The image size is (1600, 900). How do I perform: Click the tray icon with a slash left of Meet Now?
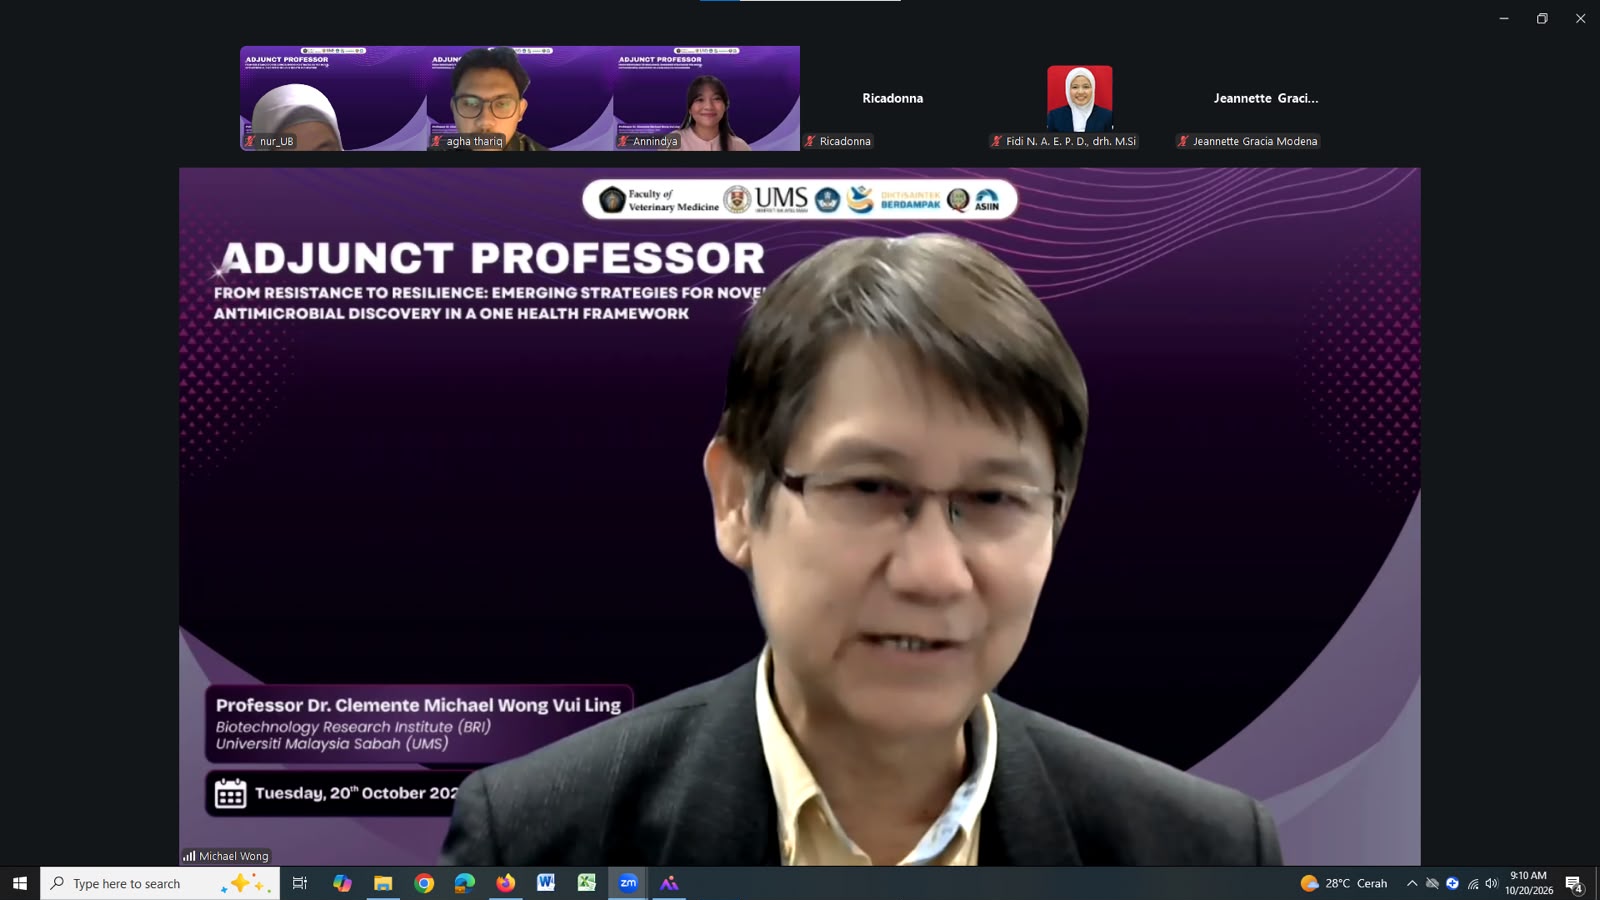(x=1432, y=883)
